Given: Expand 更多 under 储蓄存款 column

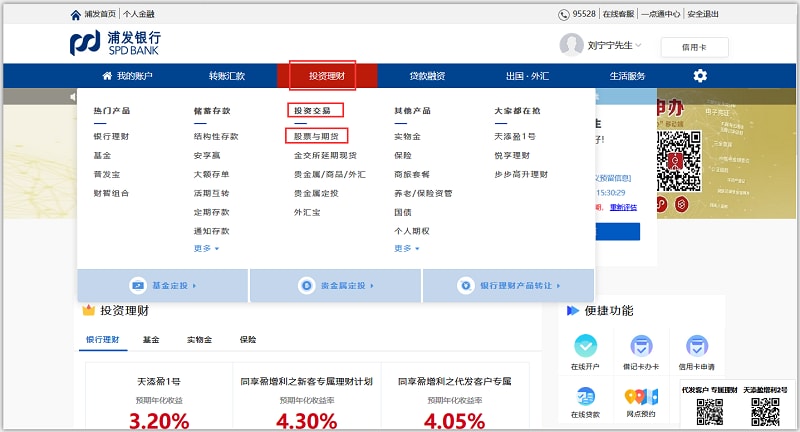Looking at the screenshot, I should tap(206, 248).
